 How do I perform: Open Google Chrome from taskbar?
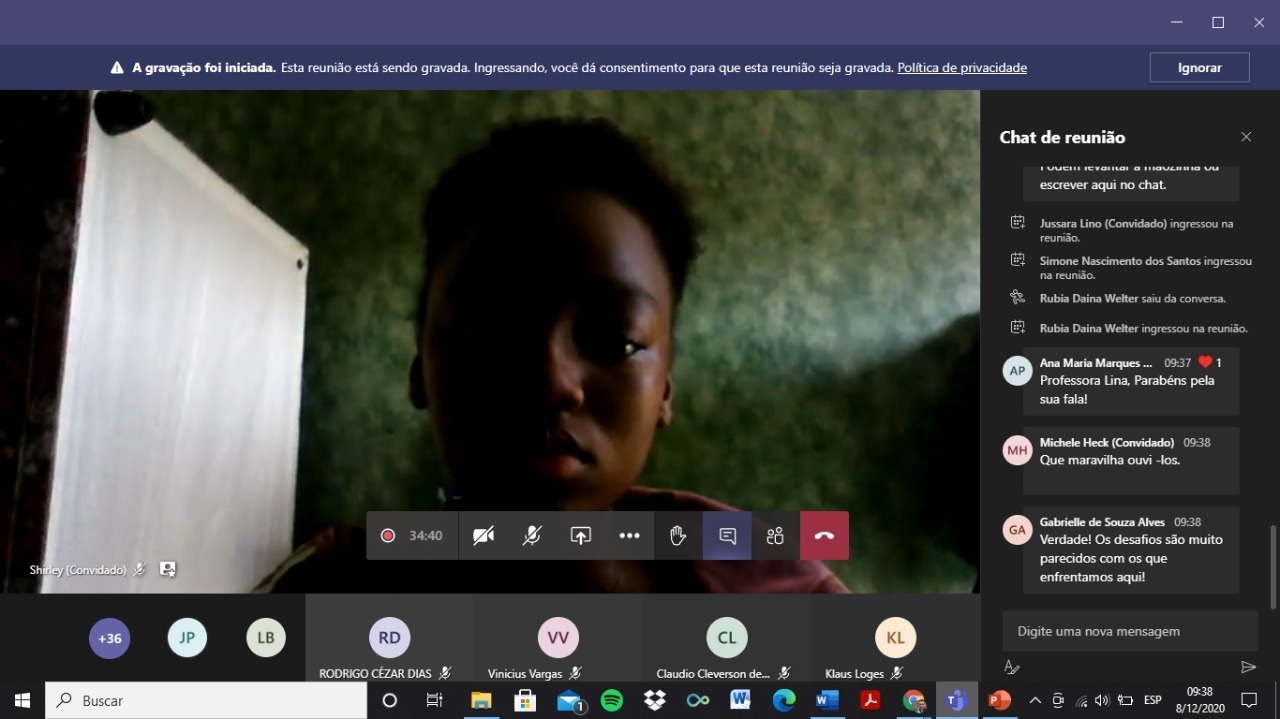click(x=913, y=700)
